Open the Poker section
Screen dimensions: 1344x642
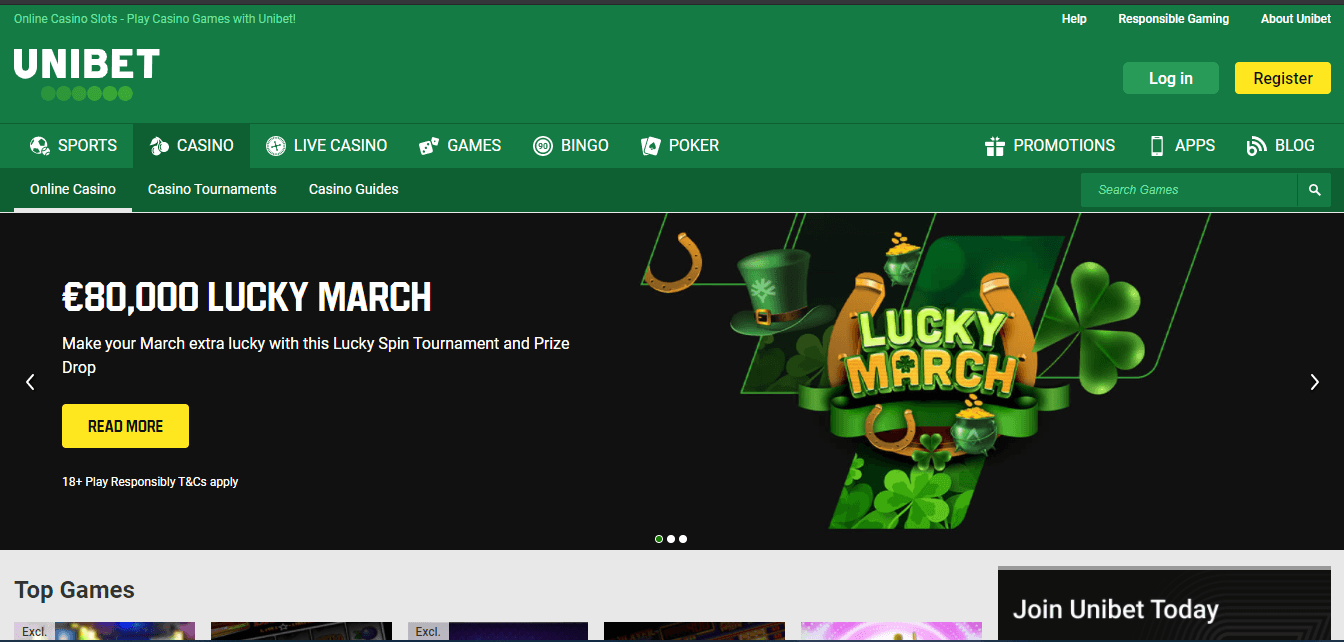coord(680,146)
